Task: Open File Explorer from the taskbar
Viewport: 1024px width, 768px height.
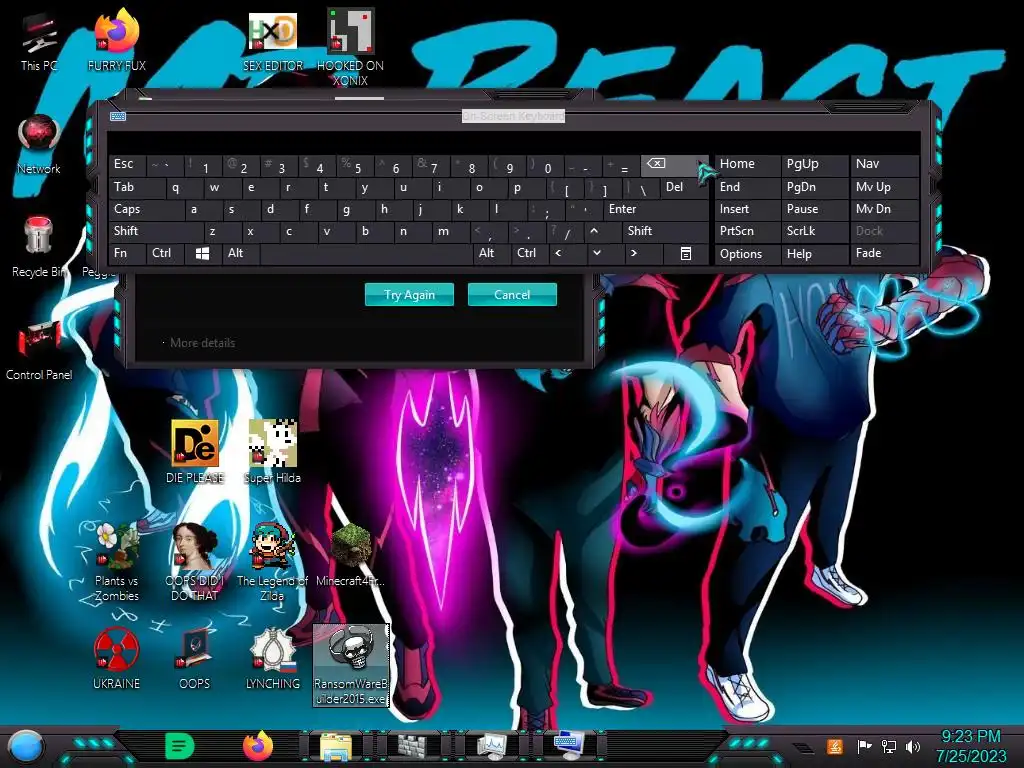Action: [336, 747]
